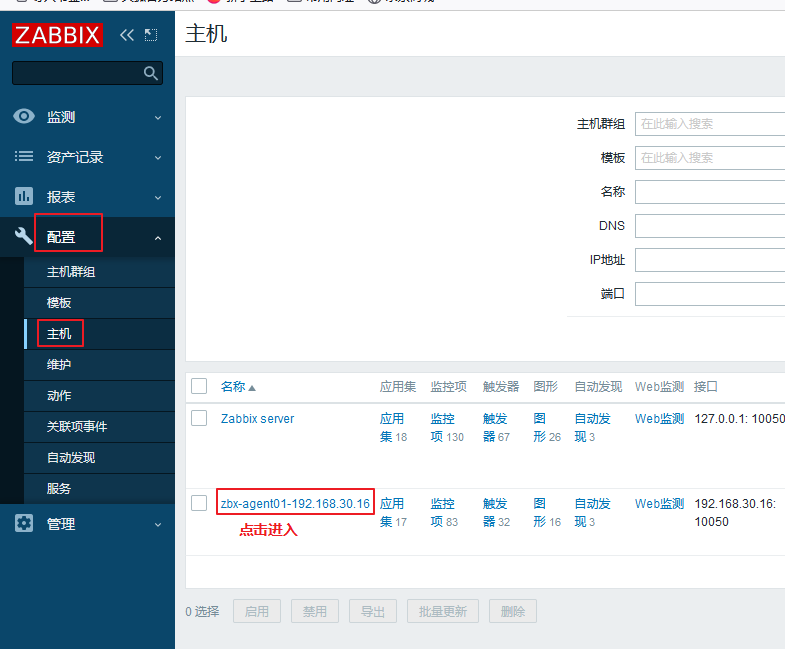Open 触发器 for Zabbix server
Screen dimensions: 785x649
pos(495,428)
